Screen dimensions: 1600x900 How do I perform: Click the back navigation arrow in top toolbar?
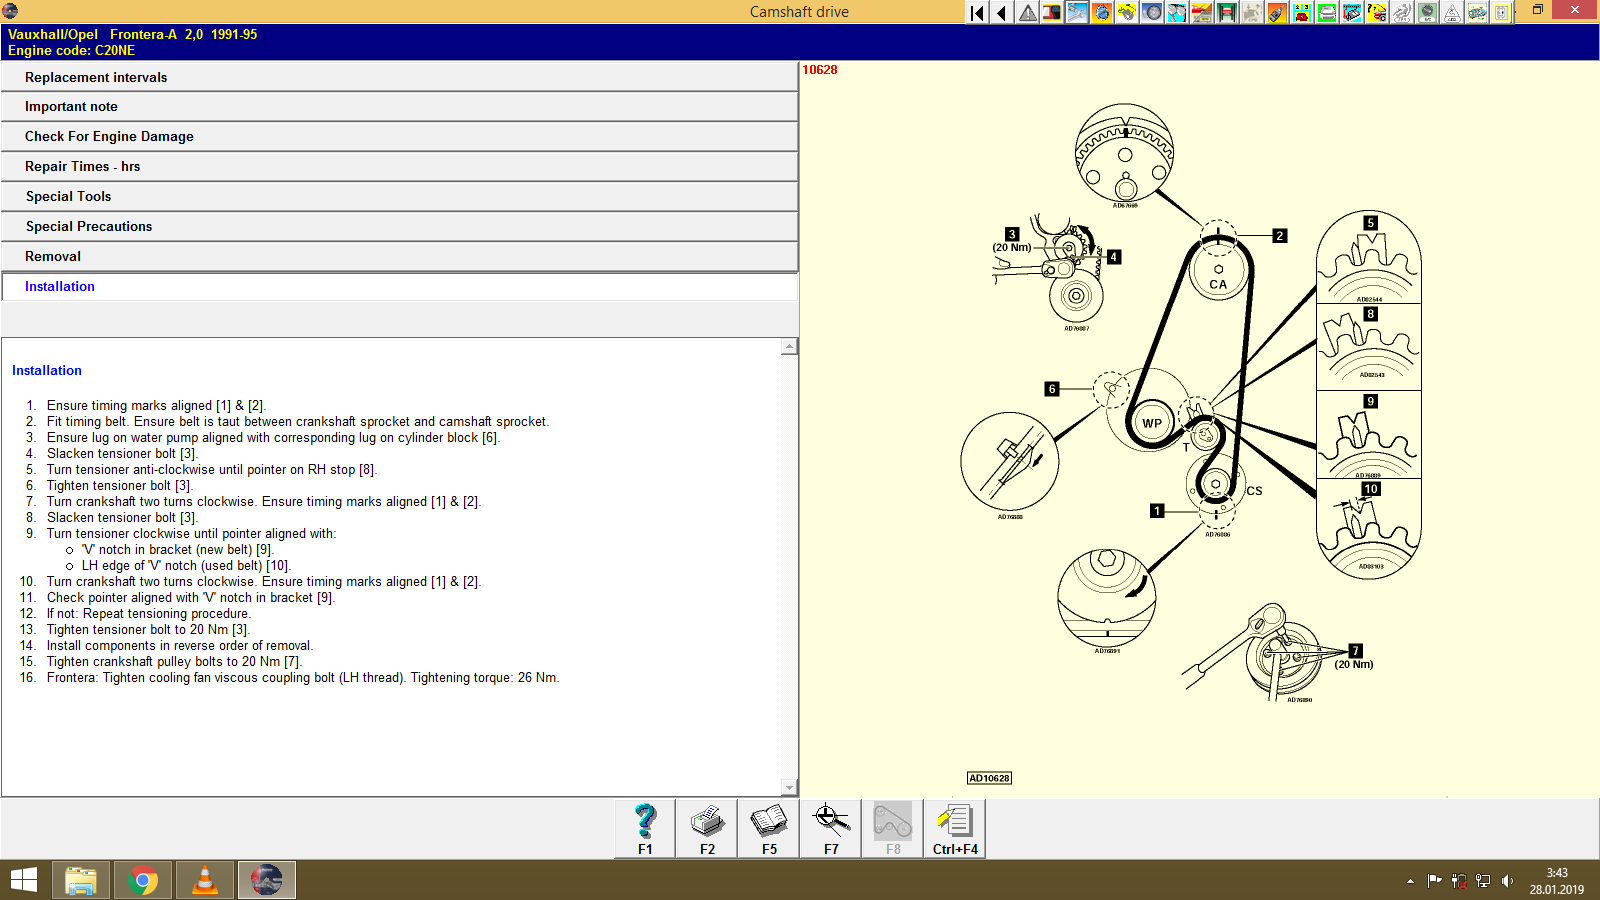coord(999,13)
